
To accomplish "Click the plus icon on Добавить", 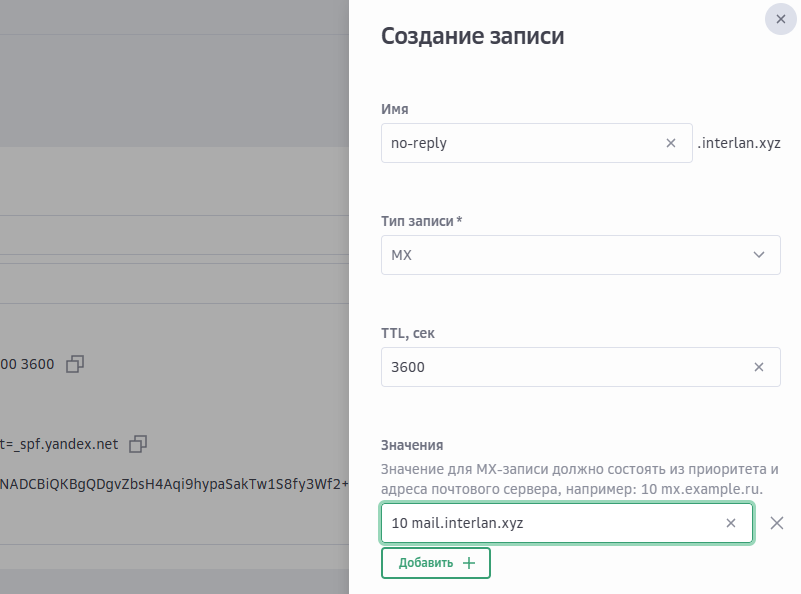I will (469, 563).
